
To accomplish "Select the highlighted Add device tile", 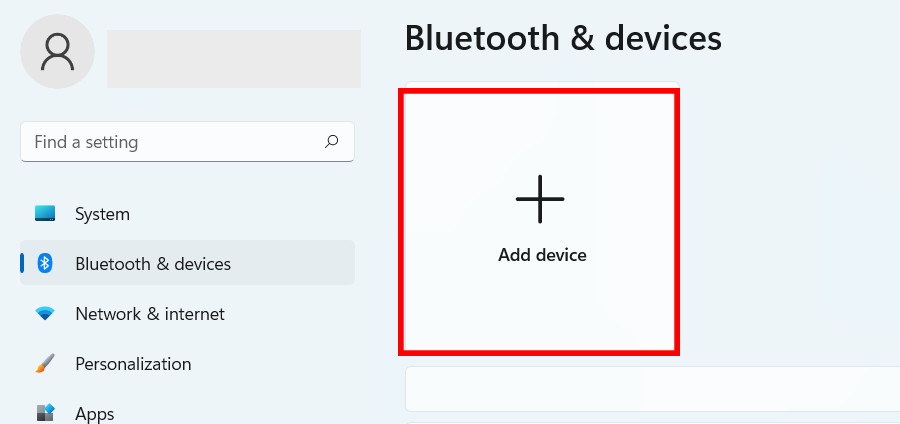I will coord(540,221).
